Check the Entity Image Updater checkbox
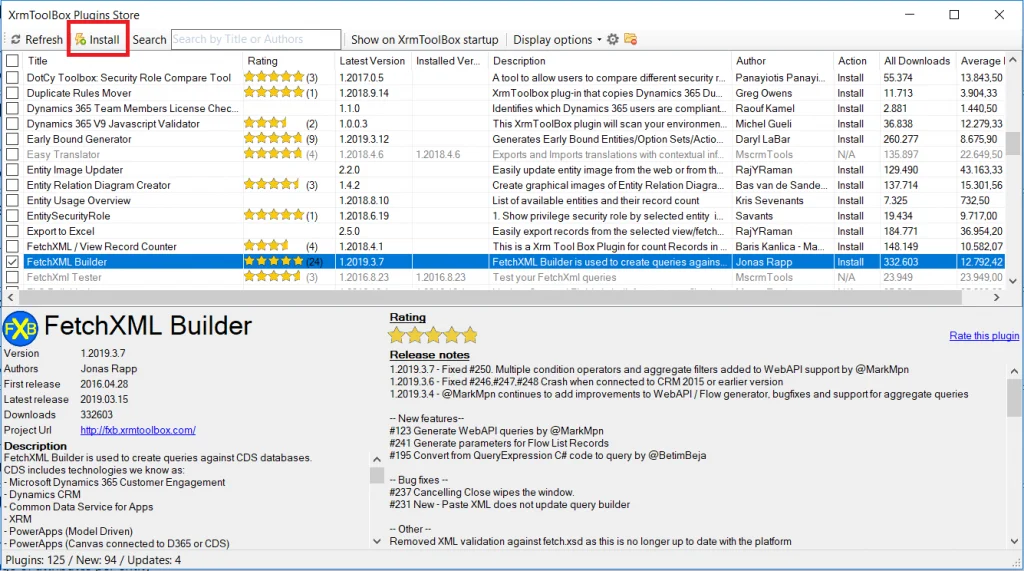The width and height of the screenshot is (1024, 571). [12, 169]
